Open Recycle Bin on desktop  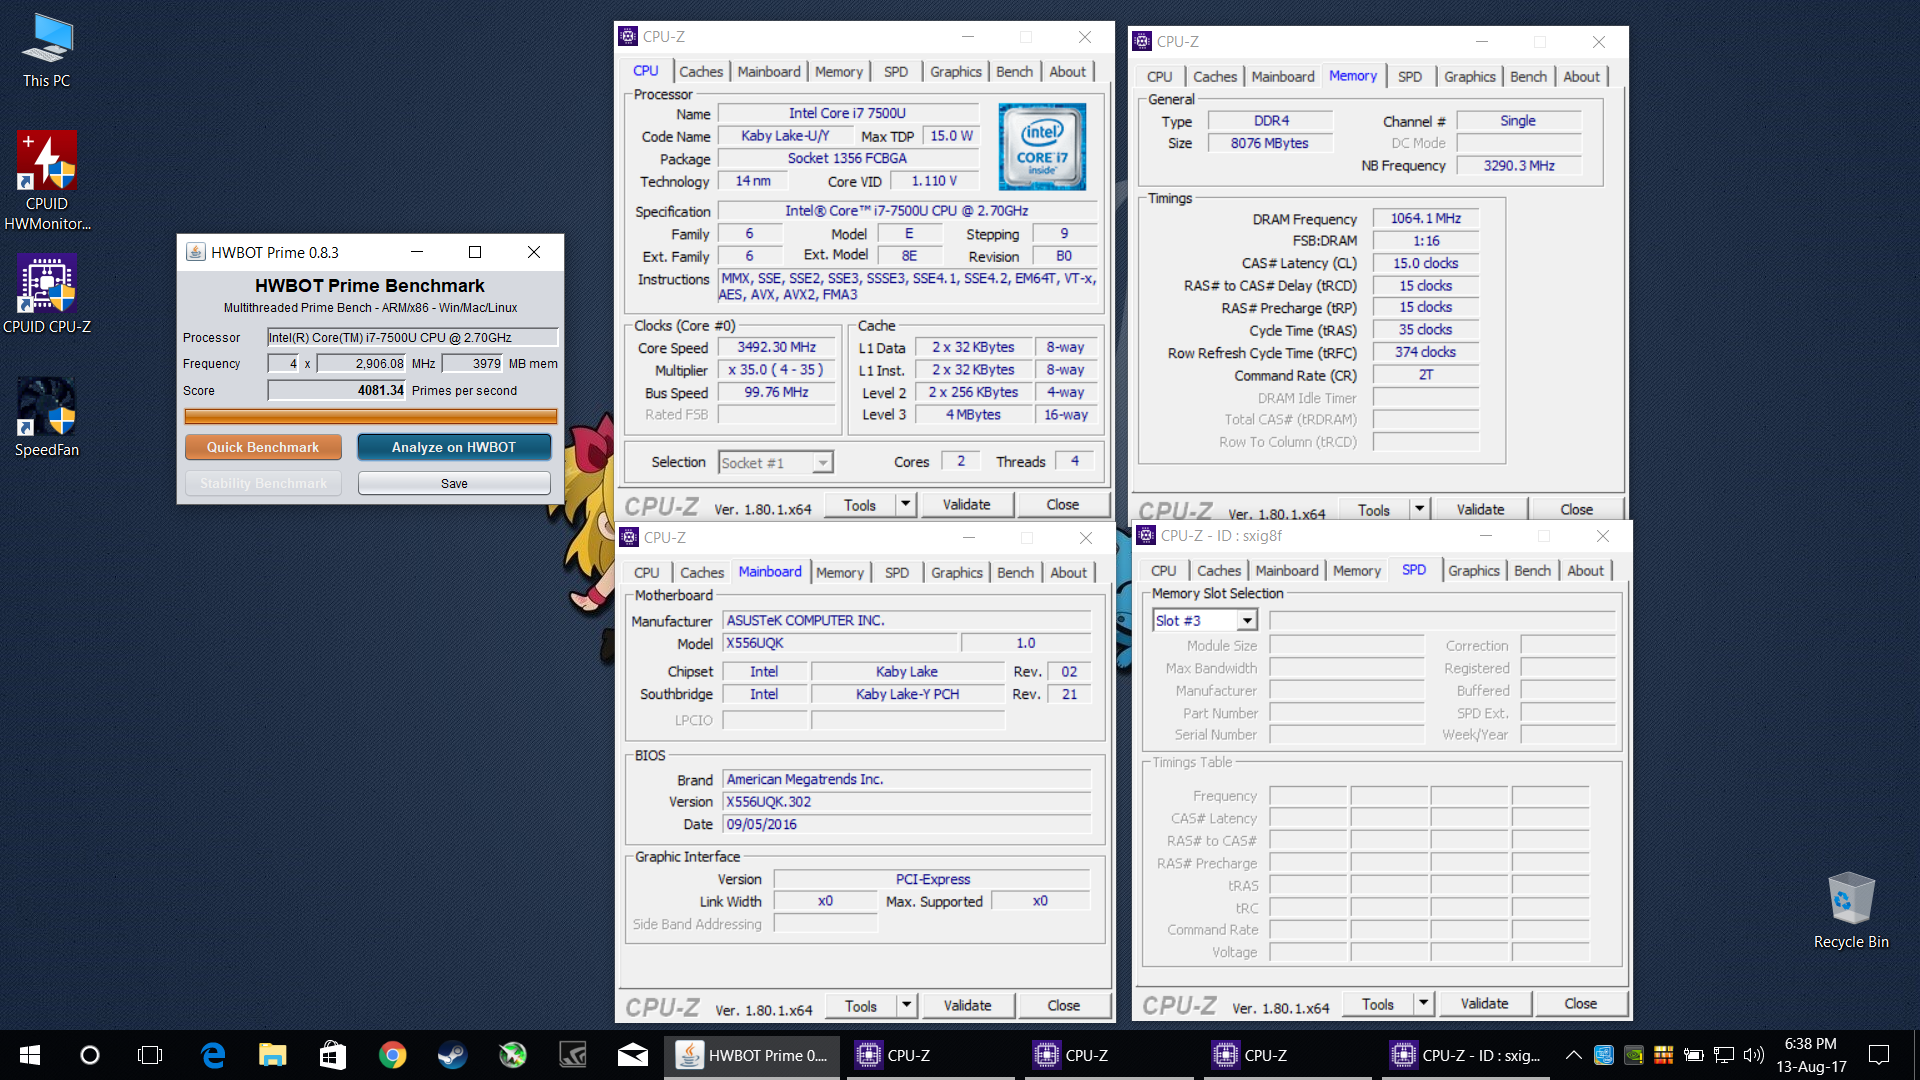pos(1851,910)
